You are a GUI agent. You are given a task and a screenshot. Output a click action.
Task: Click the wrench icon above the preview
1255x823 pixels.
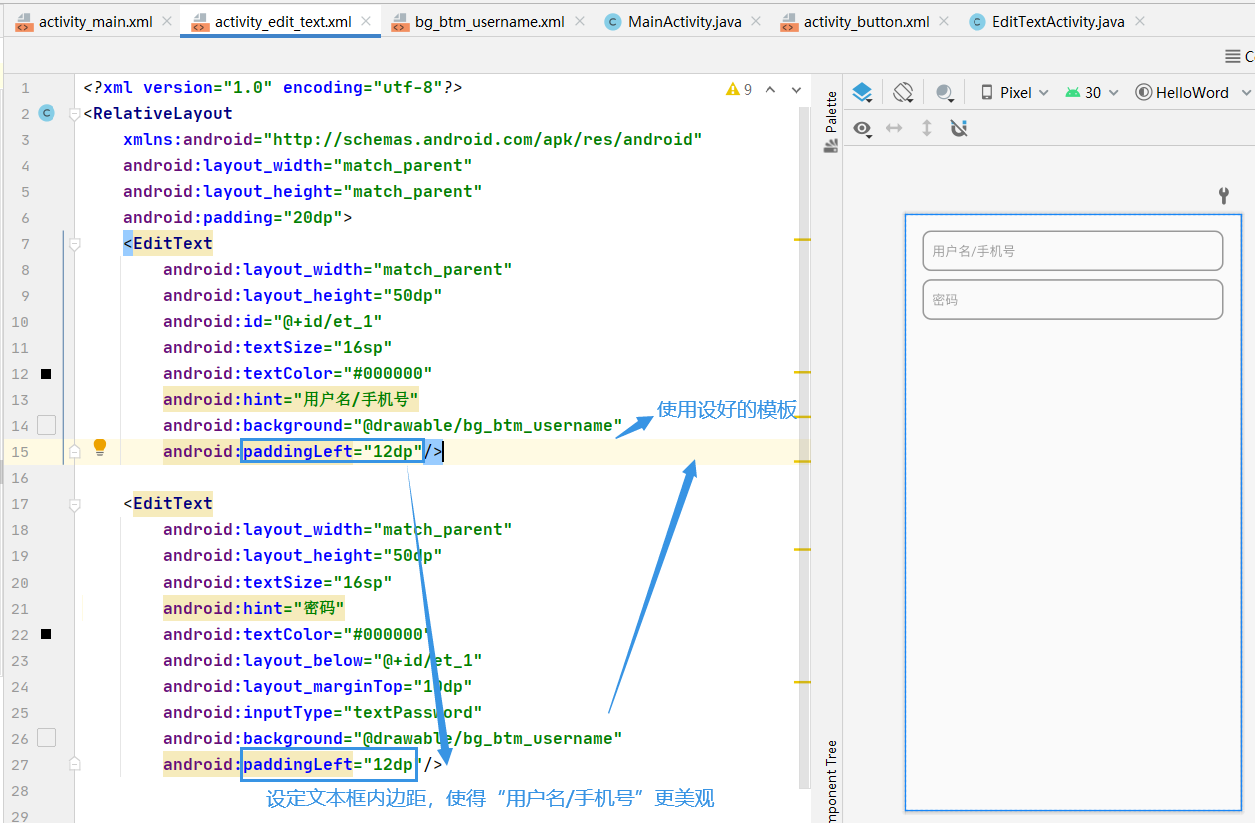pos(1223,195)
